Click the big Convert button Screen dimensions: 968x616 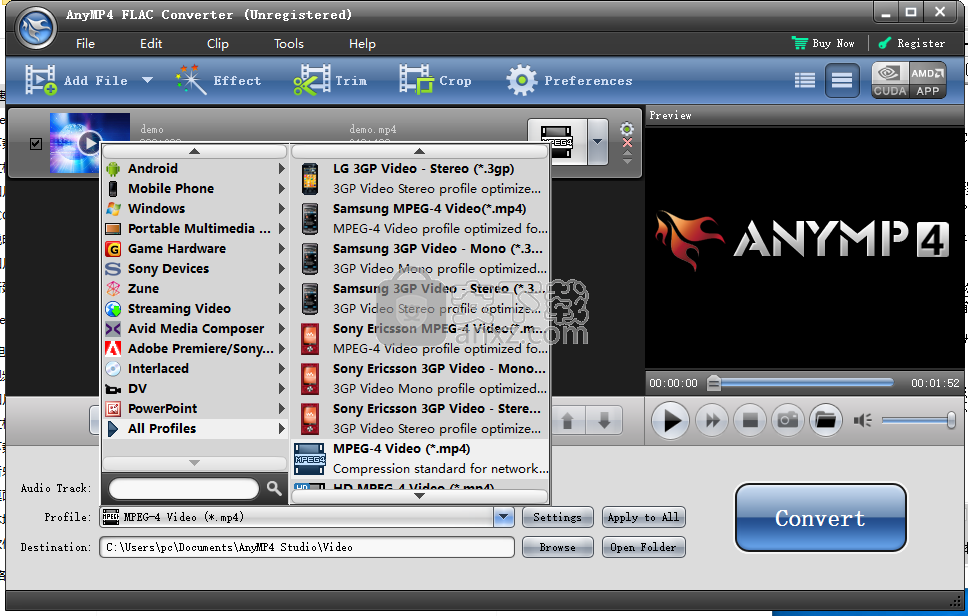[820, 518]
